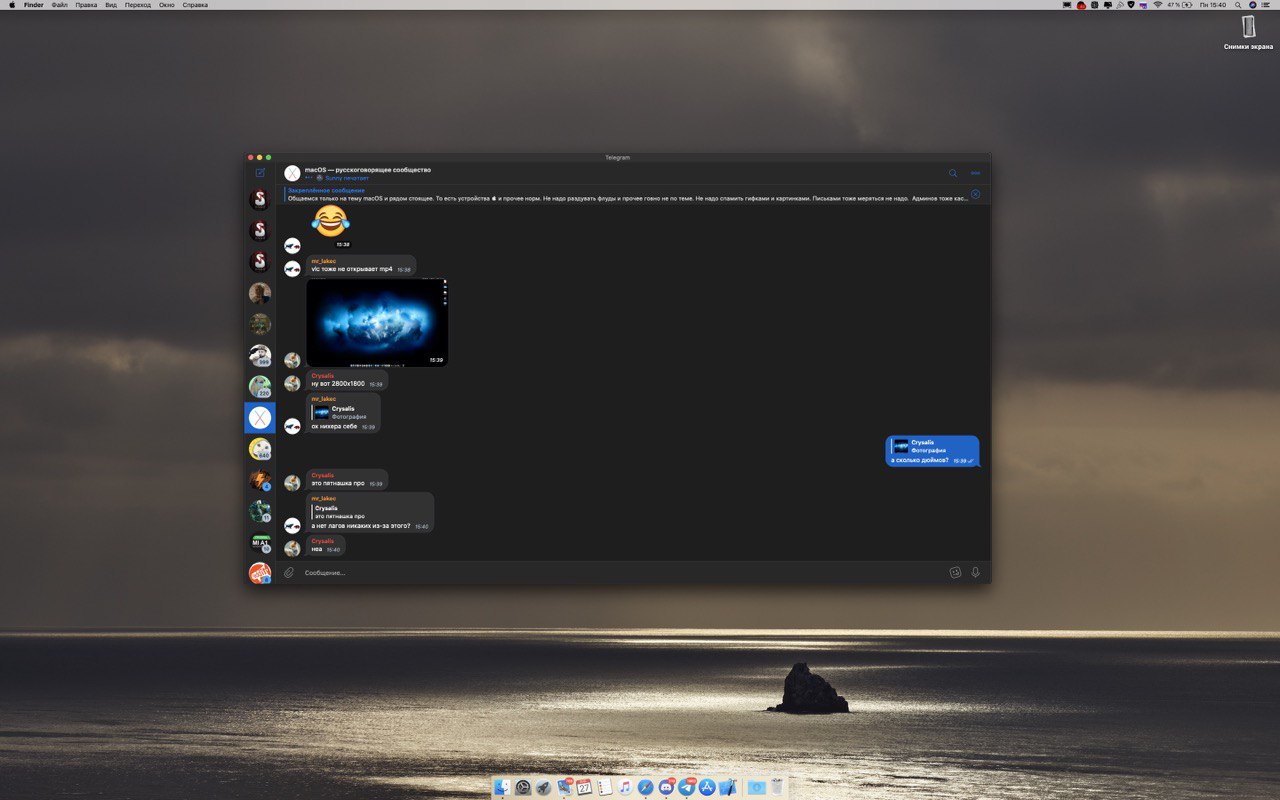This screenshot has width=1280, height=800.
Task: Open mr_lakec profile from the vlc message name
Action: click(324, 261)
